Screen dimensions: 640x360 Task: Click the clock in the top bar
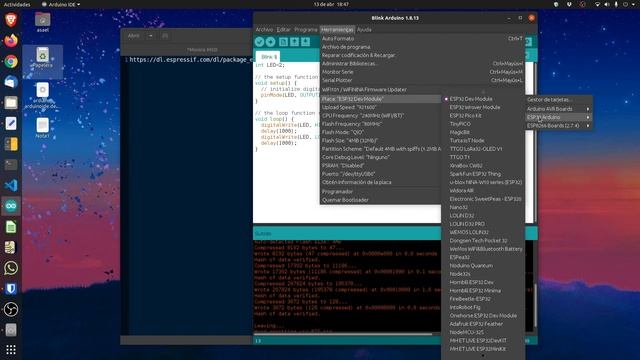pyautogui.click(x=331, y=4)
